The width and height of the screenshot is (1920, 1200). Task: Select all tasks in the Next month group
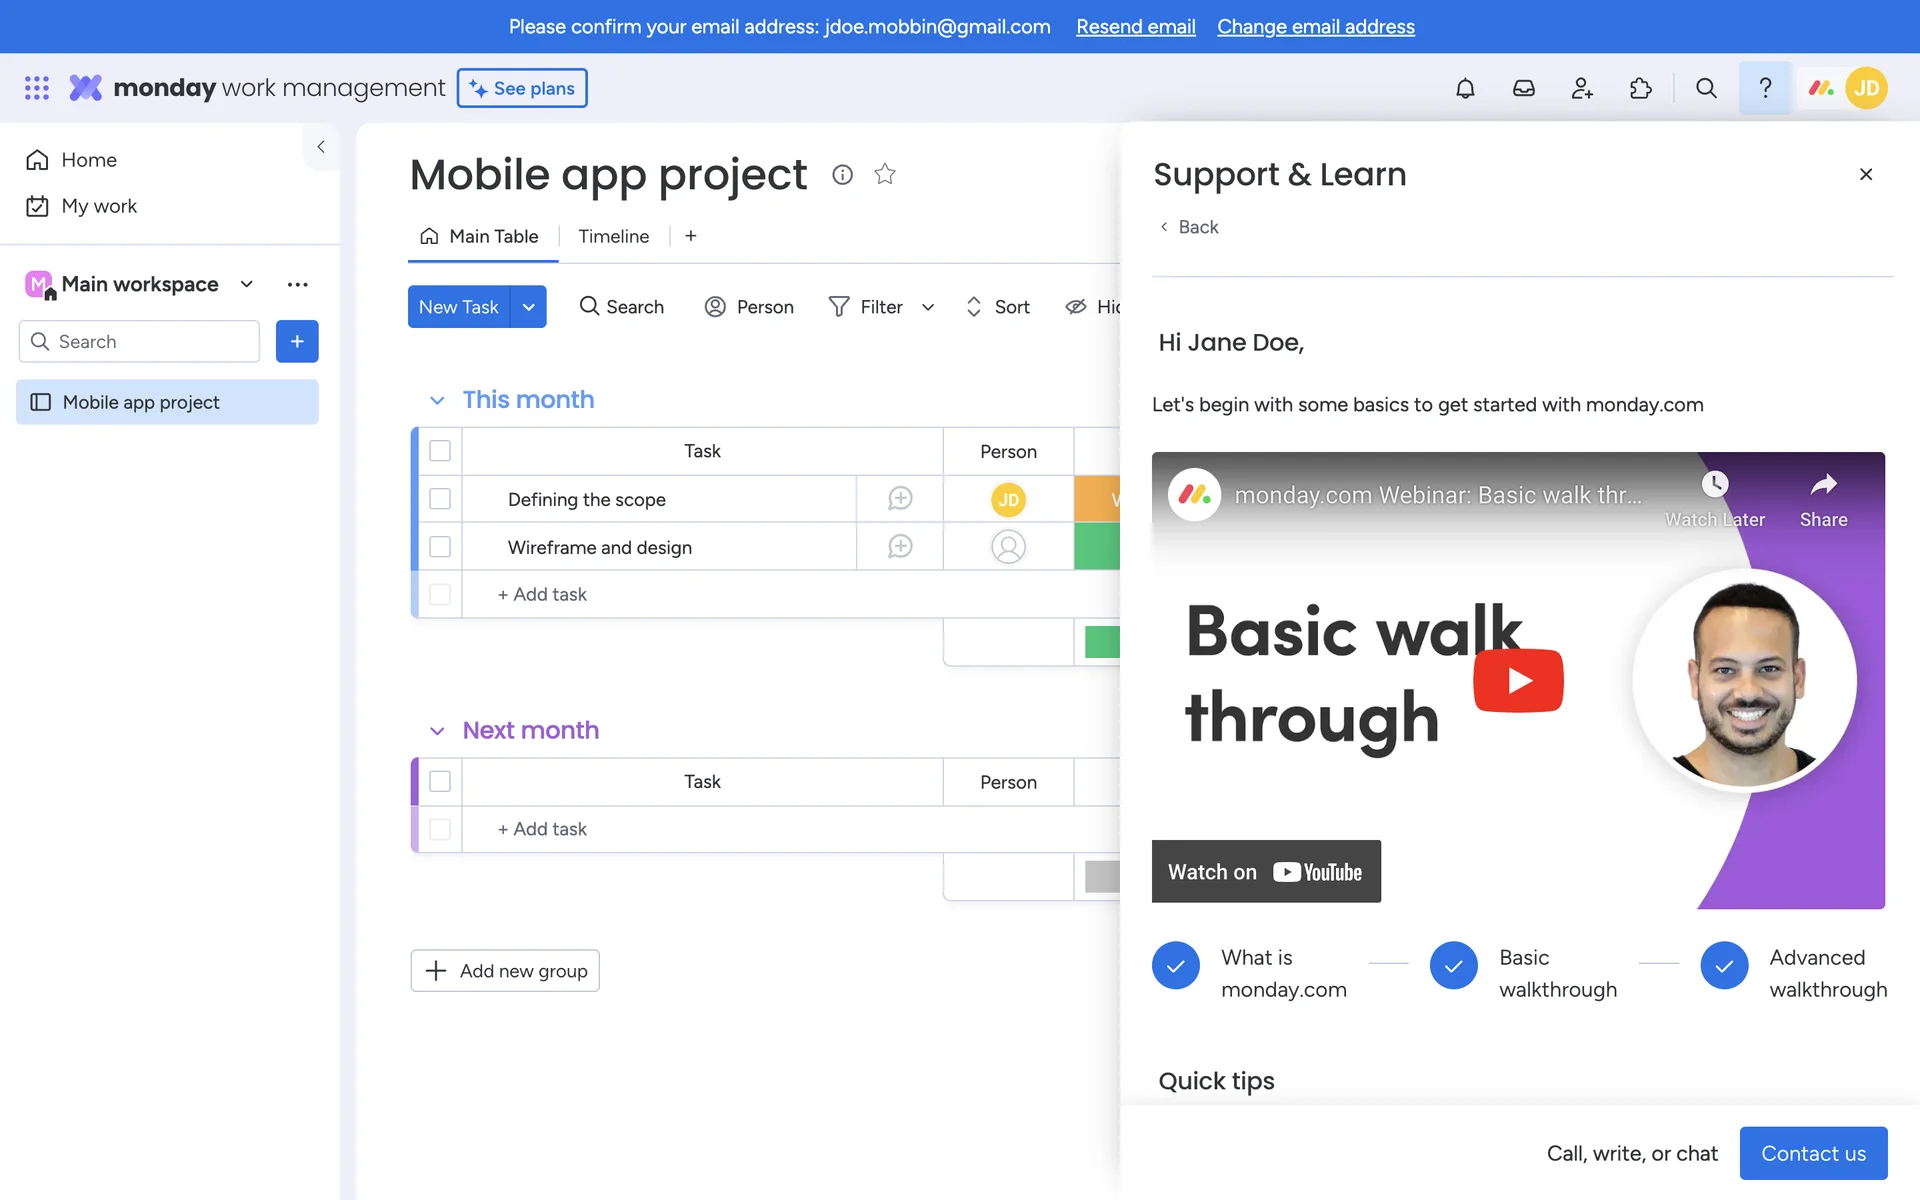(x=440, y=782)
